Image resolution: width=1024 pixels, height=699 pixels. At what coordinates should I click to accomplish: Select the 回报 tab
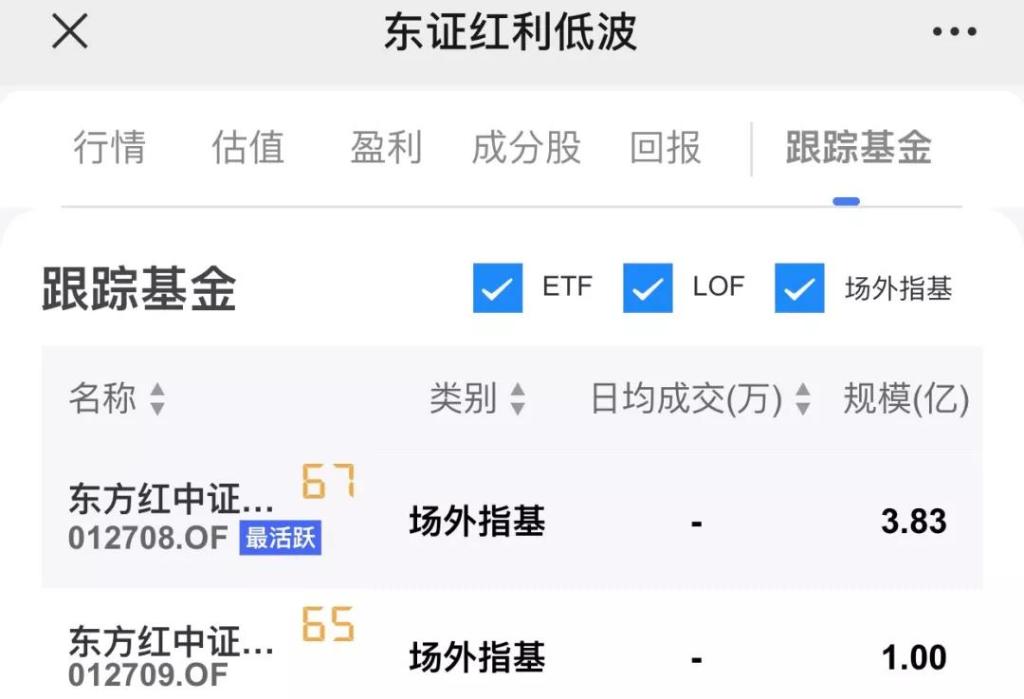click(665, 147)
